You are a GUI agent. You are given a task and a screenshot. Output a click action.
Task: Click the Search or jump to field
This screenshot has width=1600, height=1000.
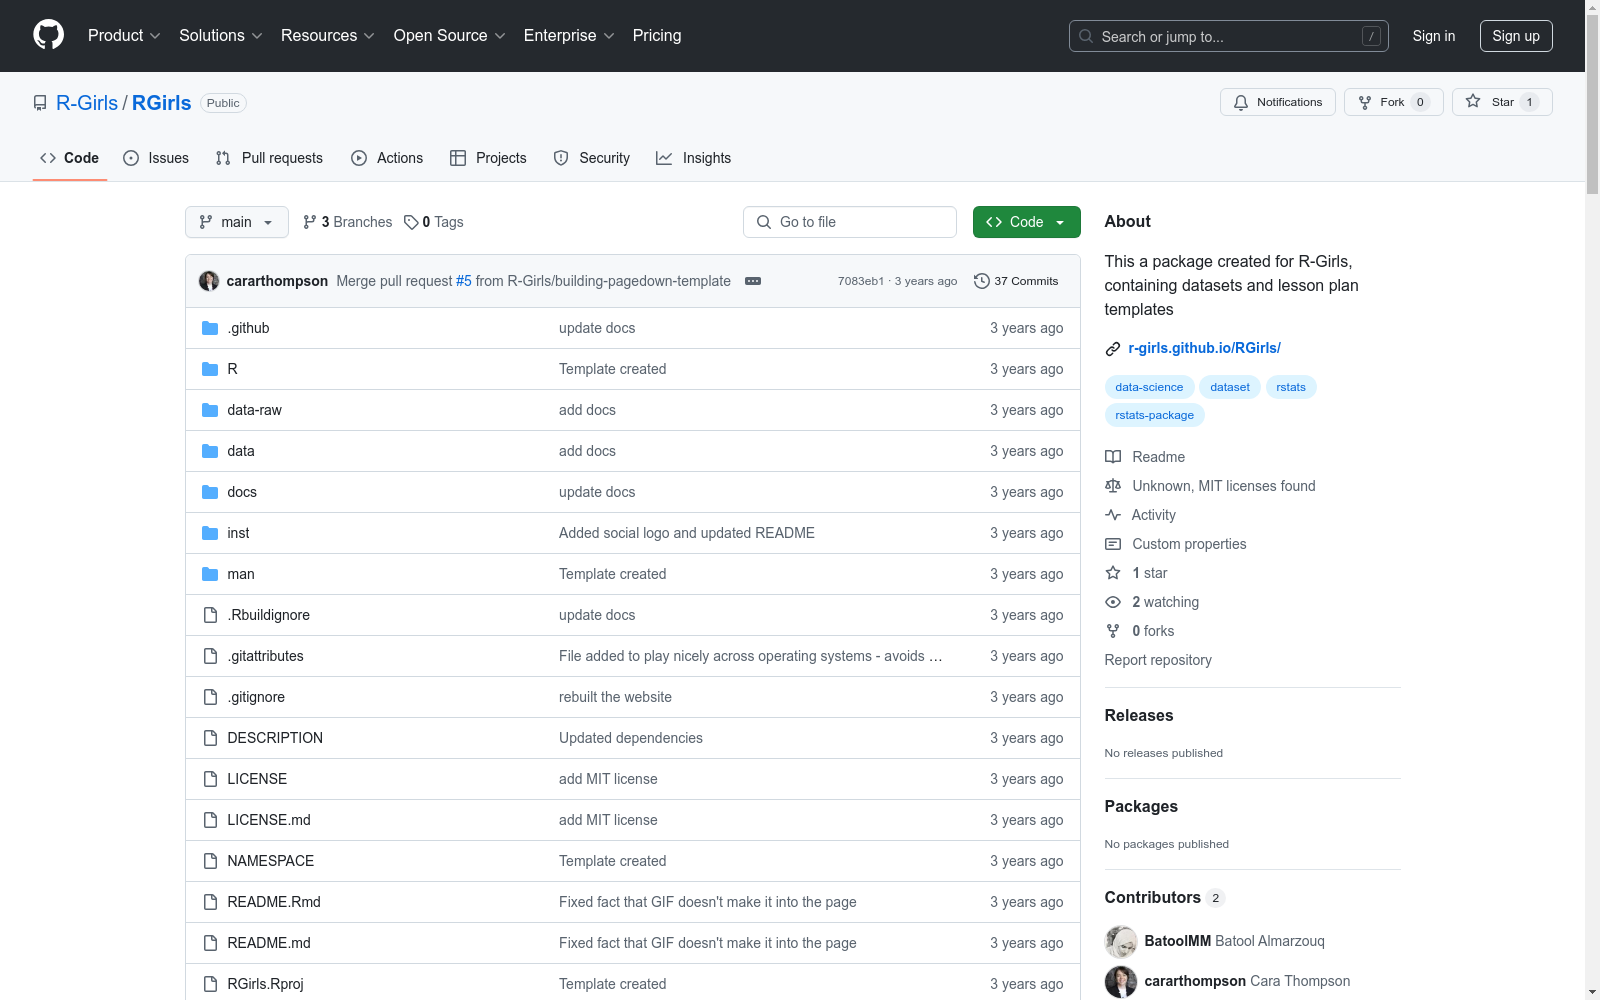pyautogui.click(x=1229, y=36)
